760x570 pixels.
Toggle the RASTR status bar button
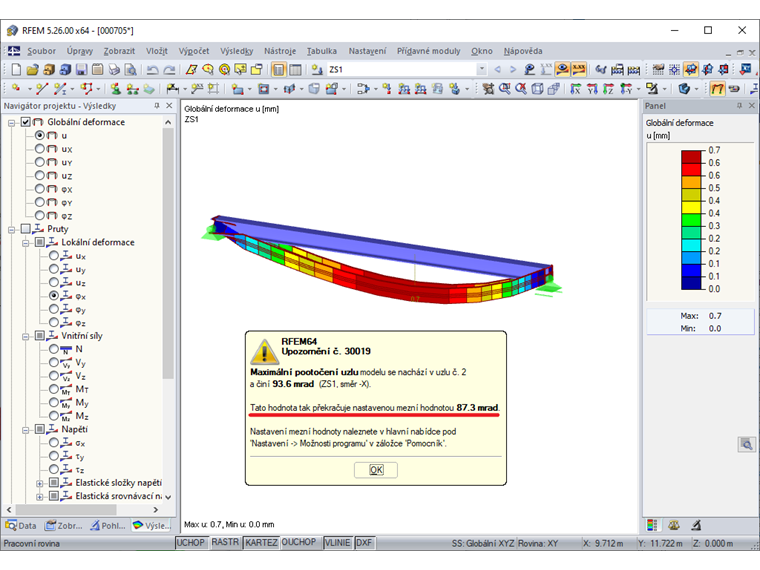[225, 542]
